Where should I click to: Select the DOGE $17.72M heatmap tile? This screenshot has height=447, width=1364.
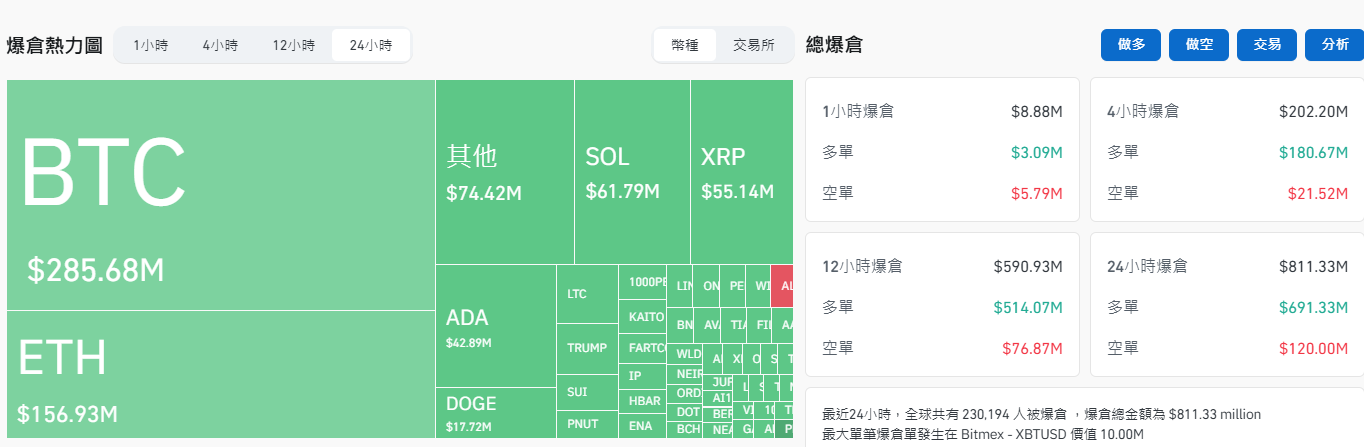point(496,413)
